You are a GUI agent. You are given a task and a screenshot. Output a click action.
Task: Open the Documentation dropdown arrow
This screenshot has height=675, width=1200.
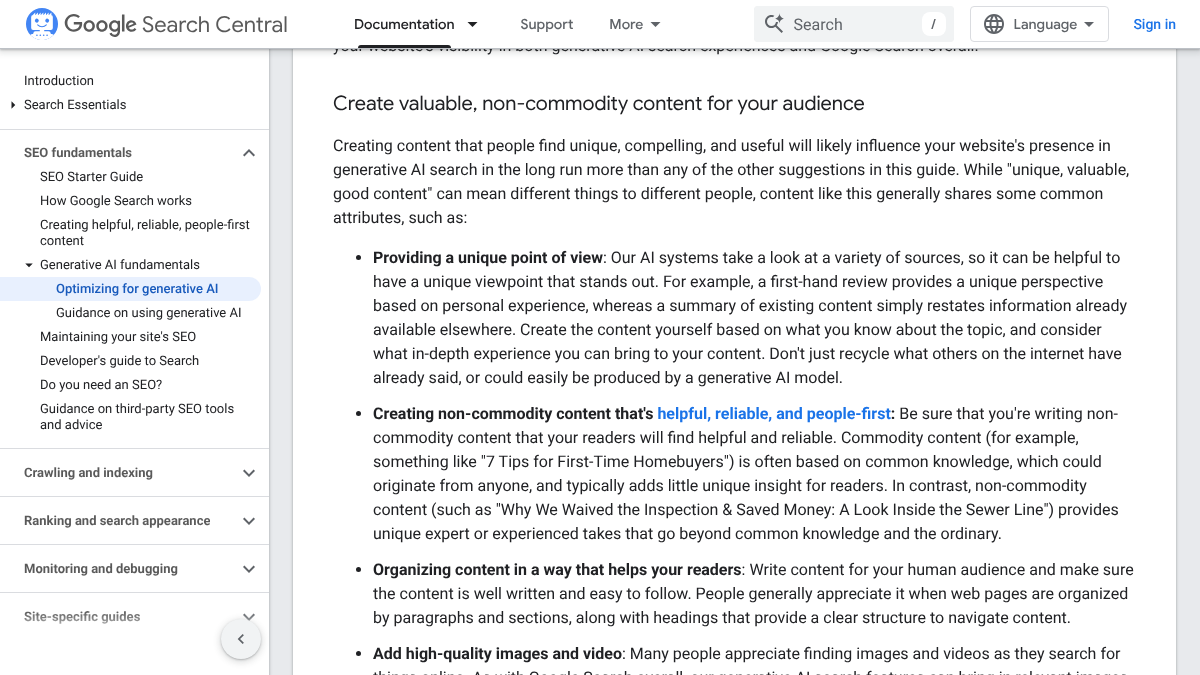473,24
